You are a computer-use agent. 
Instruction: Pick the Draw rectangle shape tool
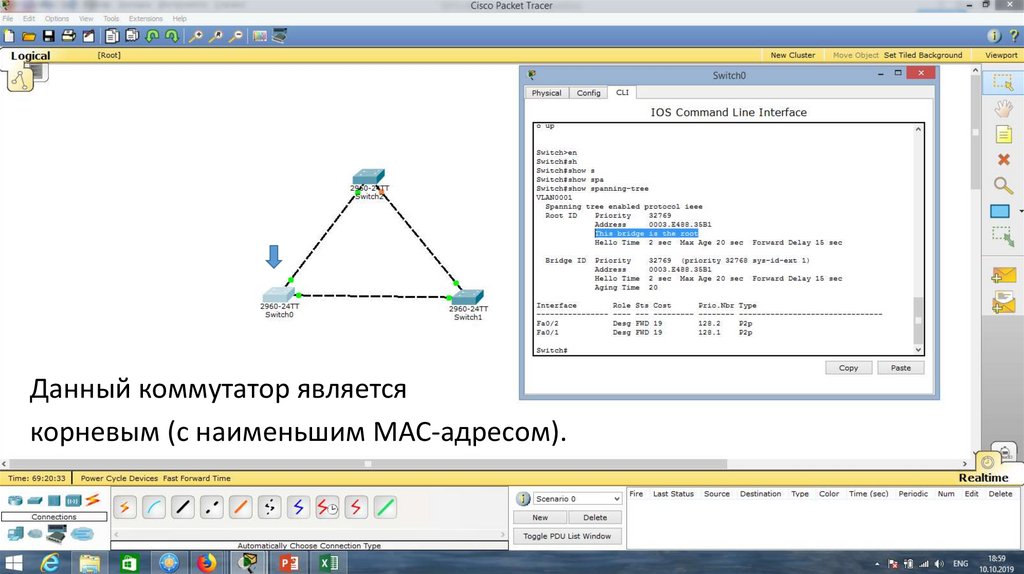click(1000, 212)
